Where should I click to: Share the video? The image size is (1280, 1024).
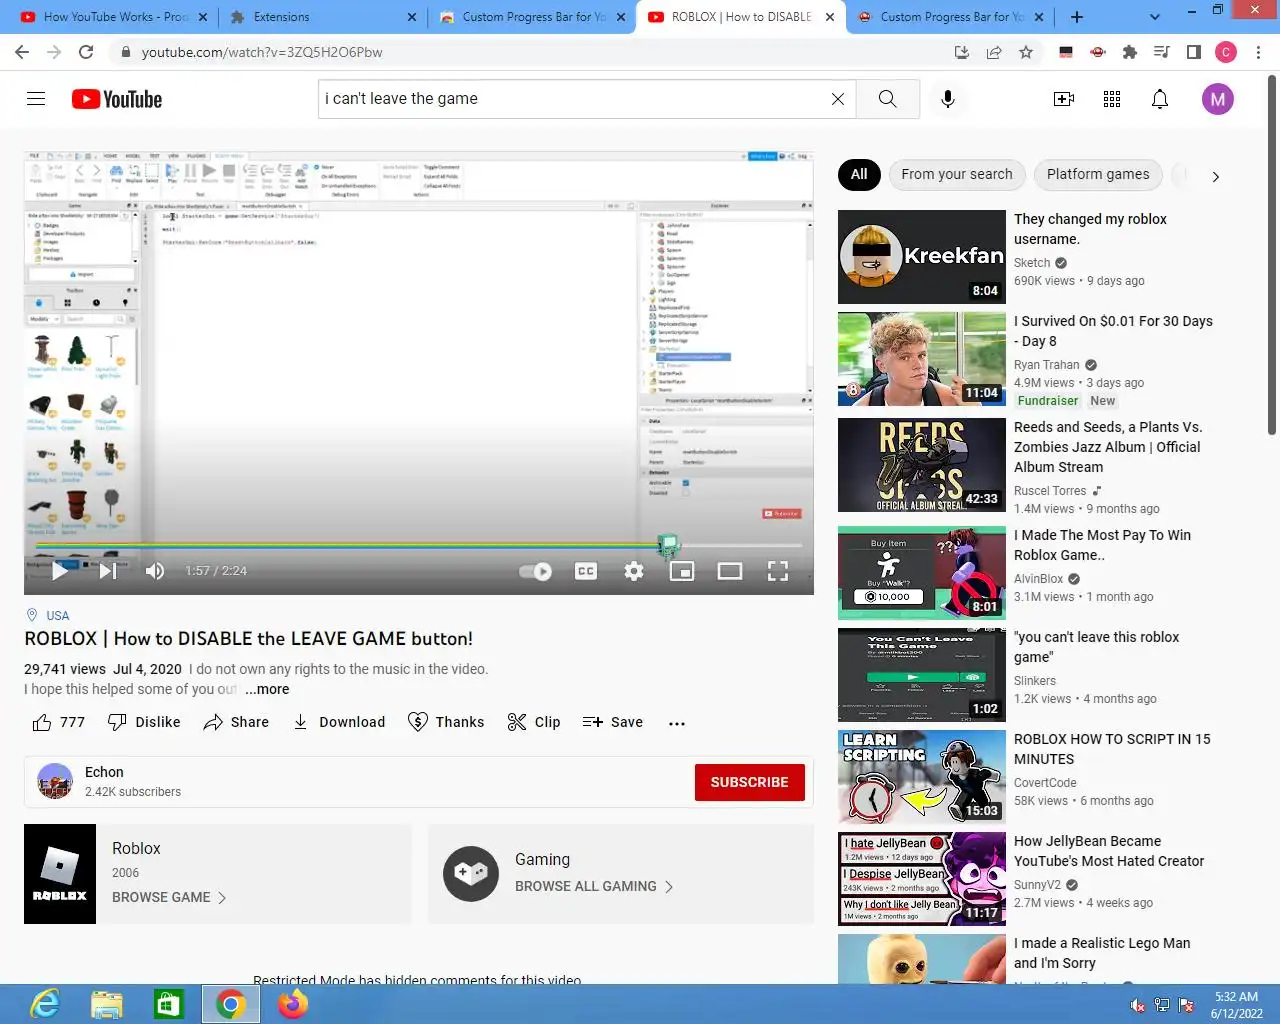pos(236,722)
